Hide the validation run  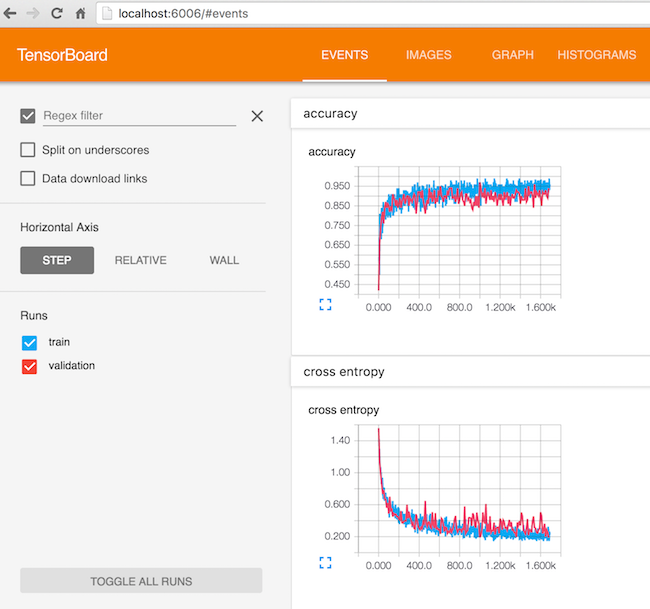29,366
